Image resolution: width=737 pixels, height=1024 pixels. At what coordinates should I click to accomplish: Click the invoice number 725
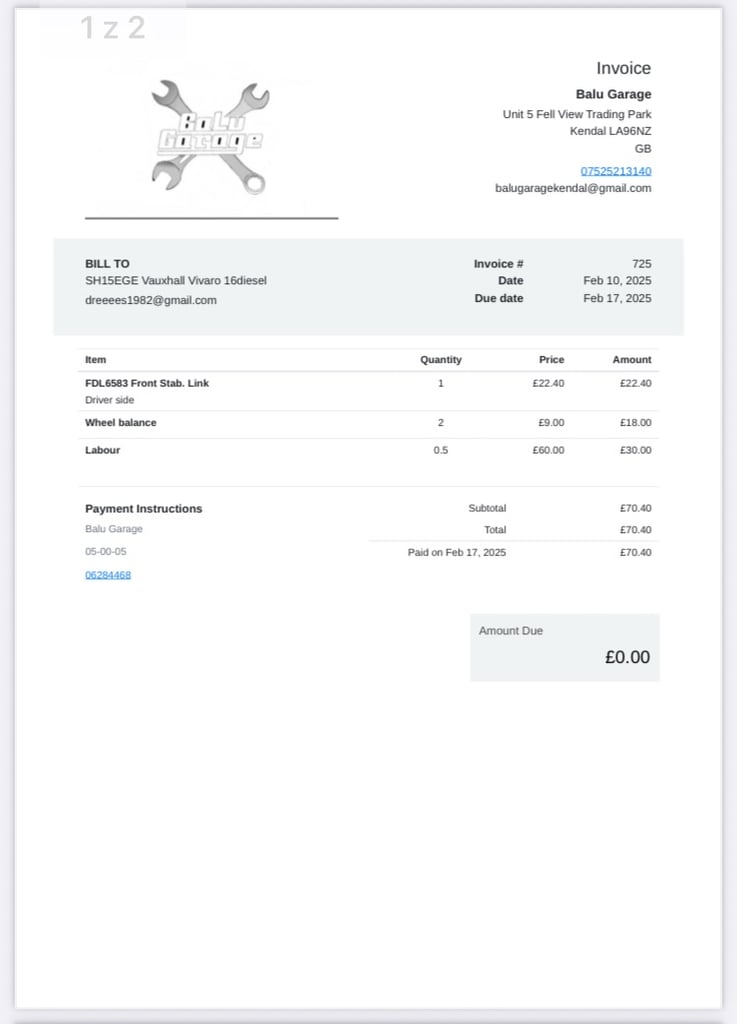click(x=642, y=264)
